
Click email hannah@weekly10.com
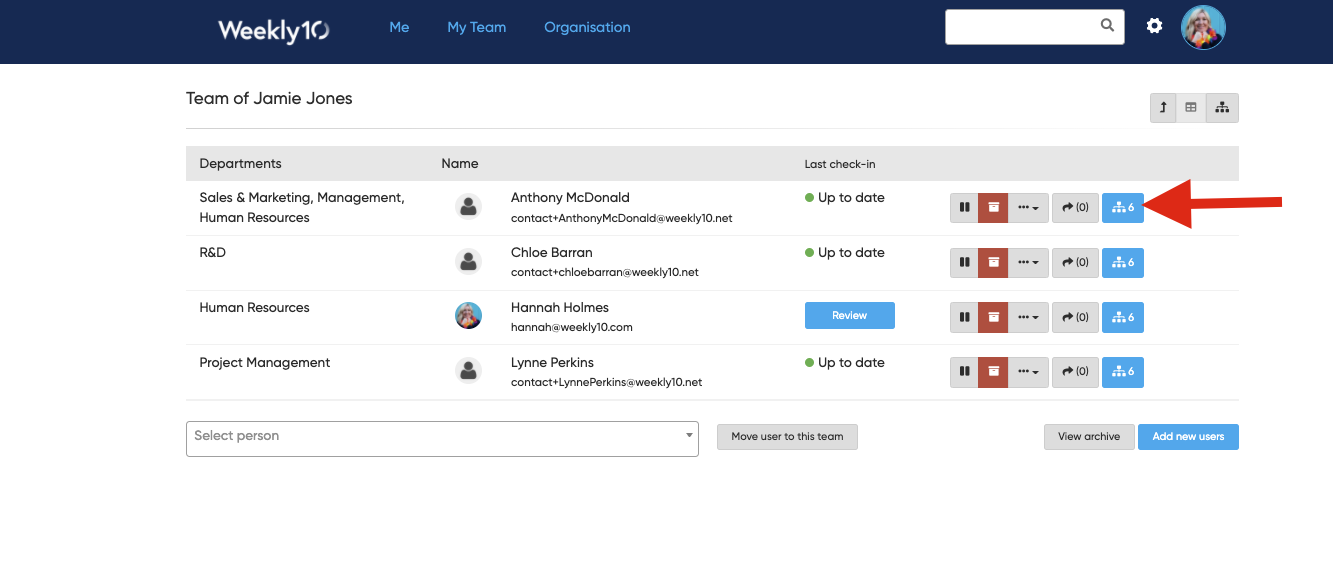pyautogui.click(x=571, y=327)
